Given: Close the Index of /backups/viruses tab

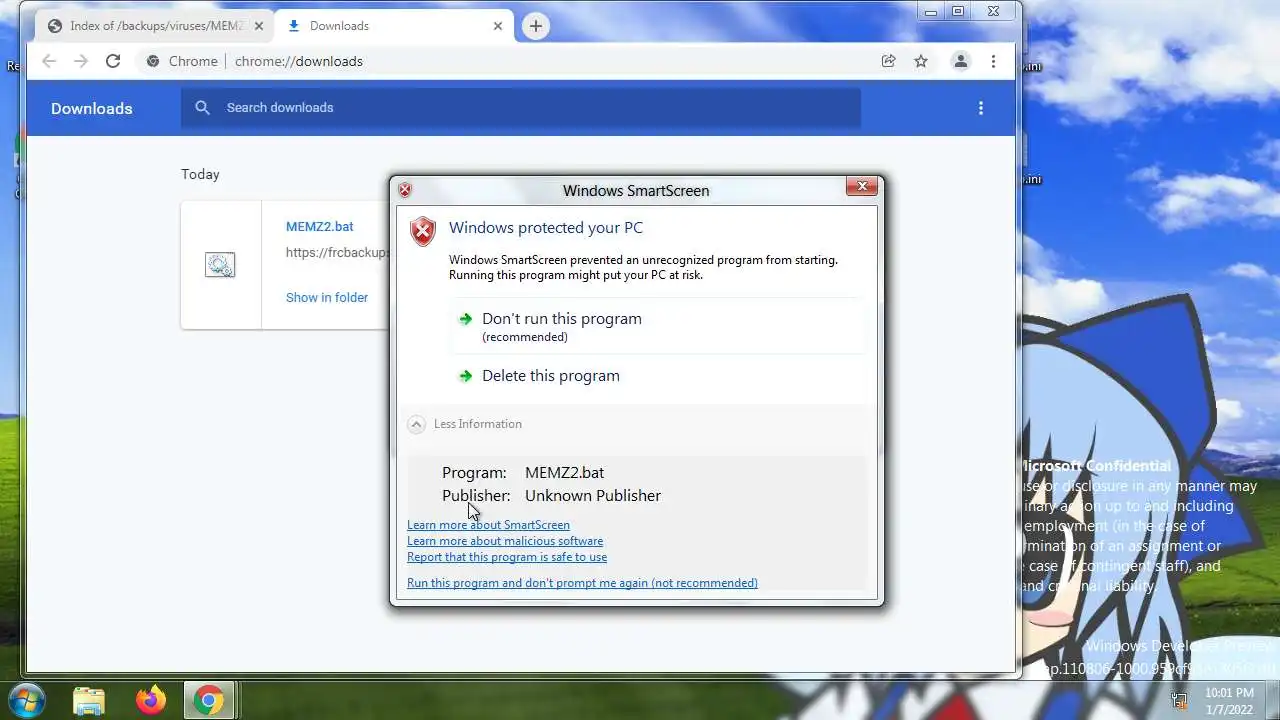Looking at the screenshot, I should [259, 26].
